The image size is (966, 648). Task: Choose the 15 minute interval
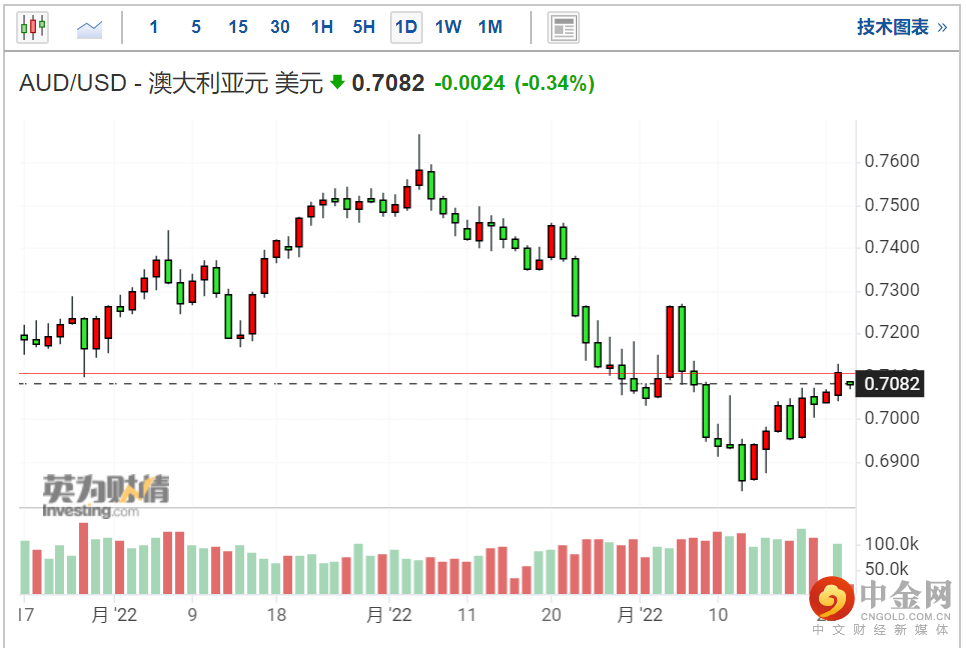click(238, 27)
